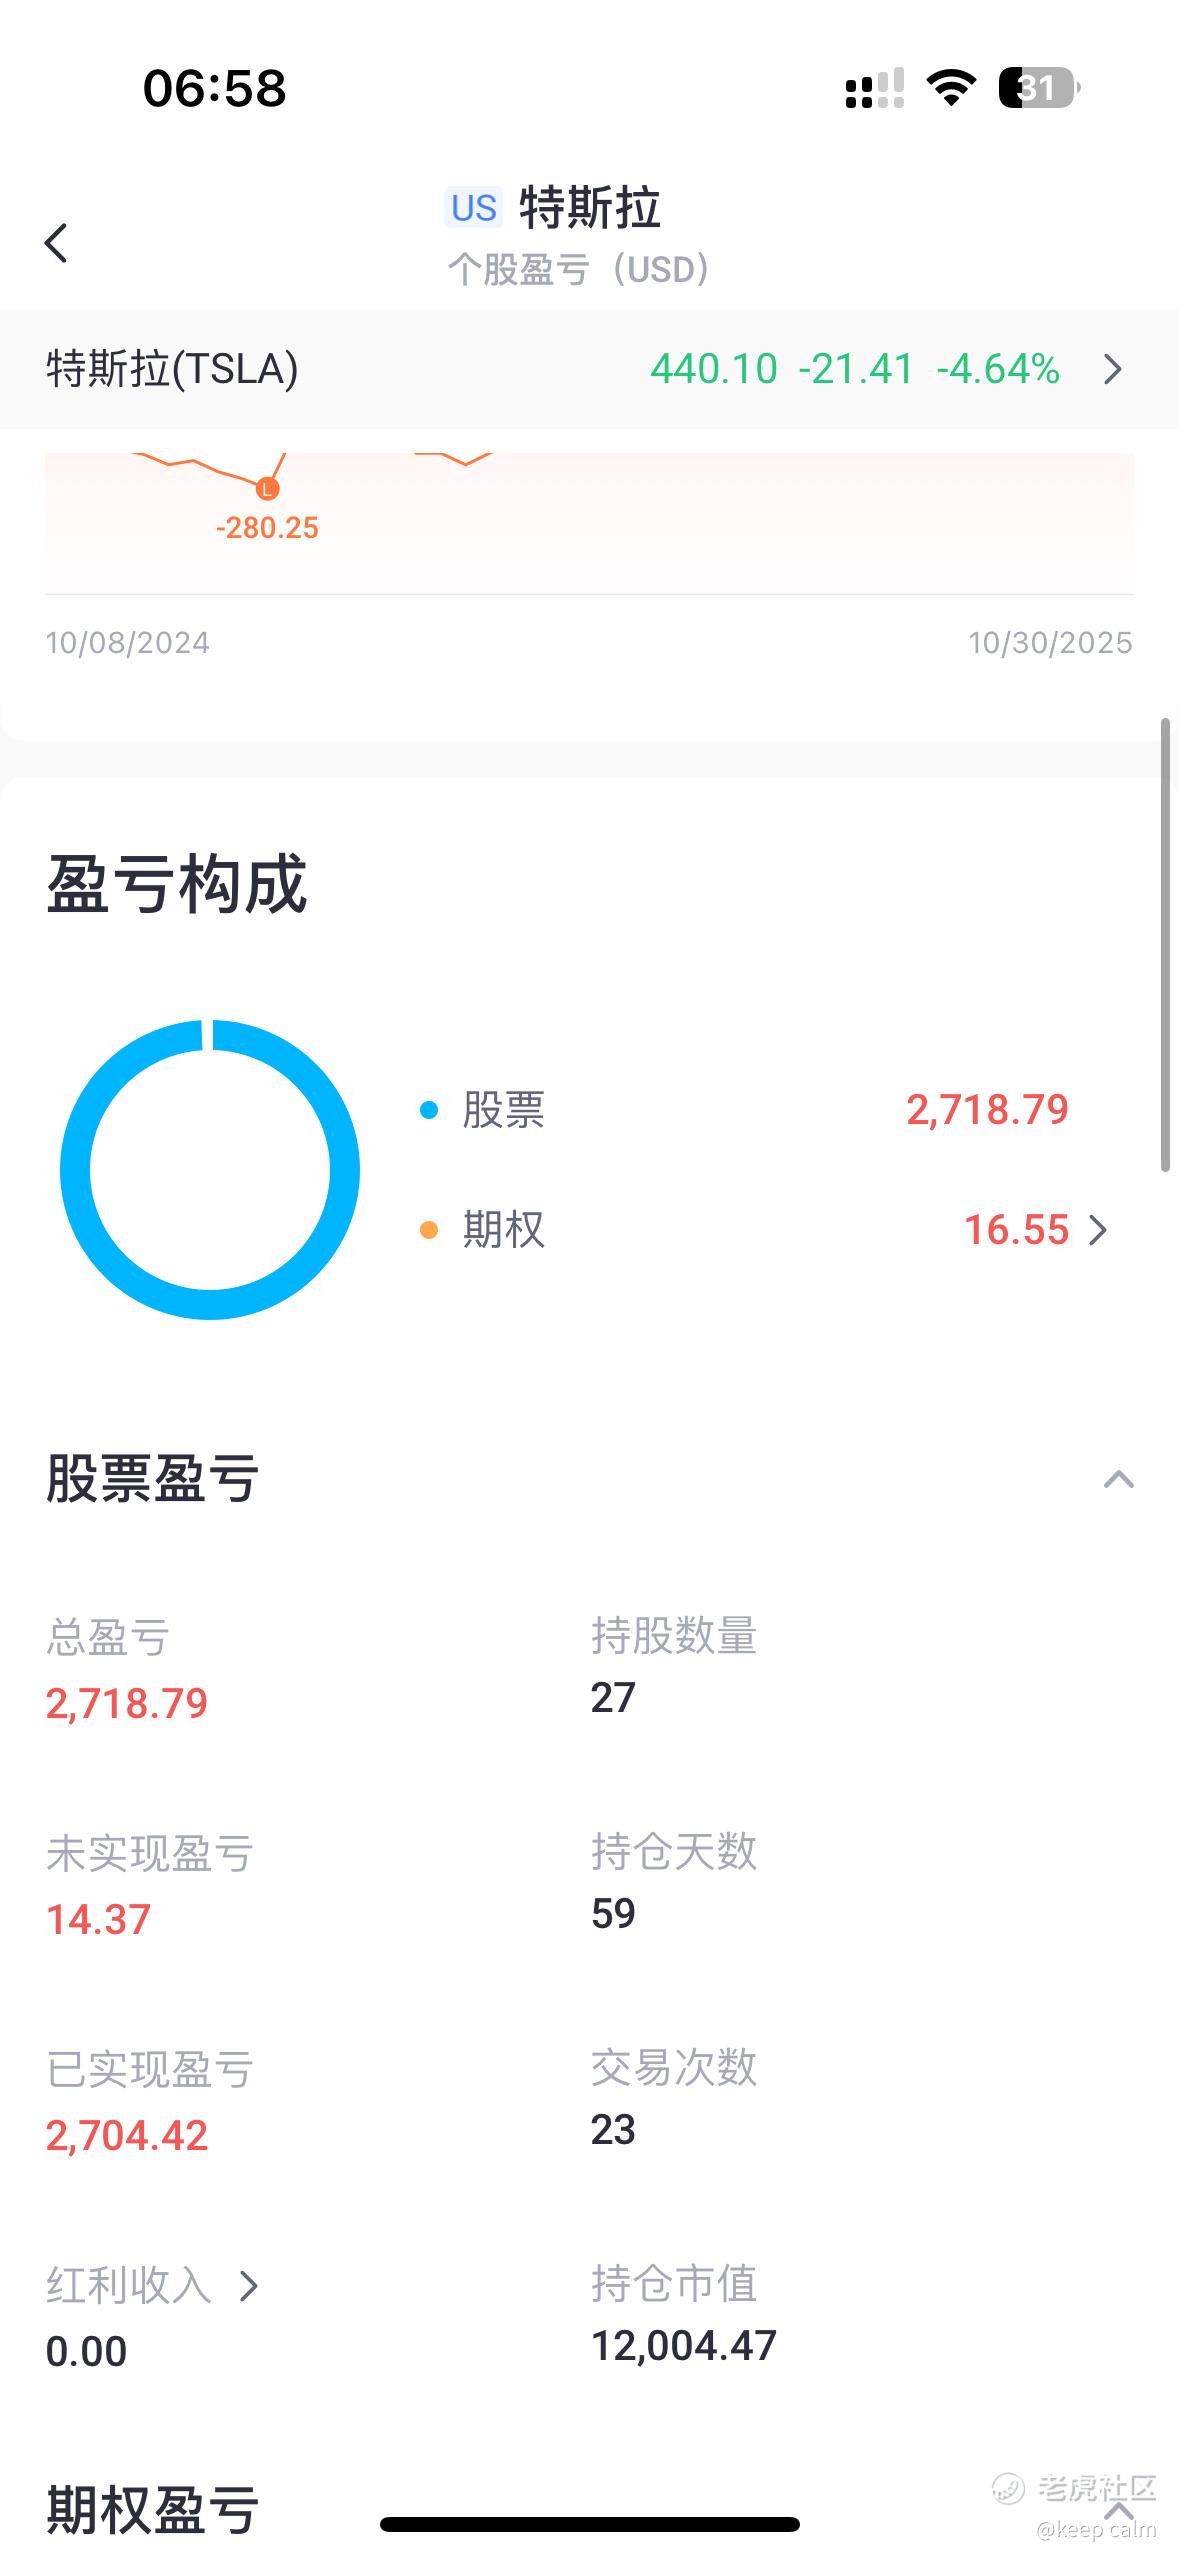
Task: Tap the Wi-Fi status icon
Action: click(x=951, y=88)
